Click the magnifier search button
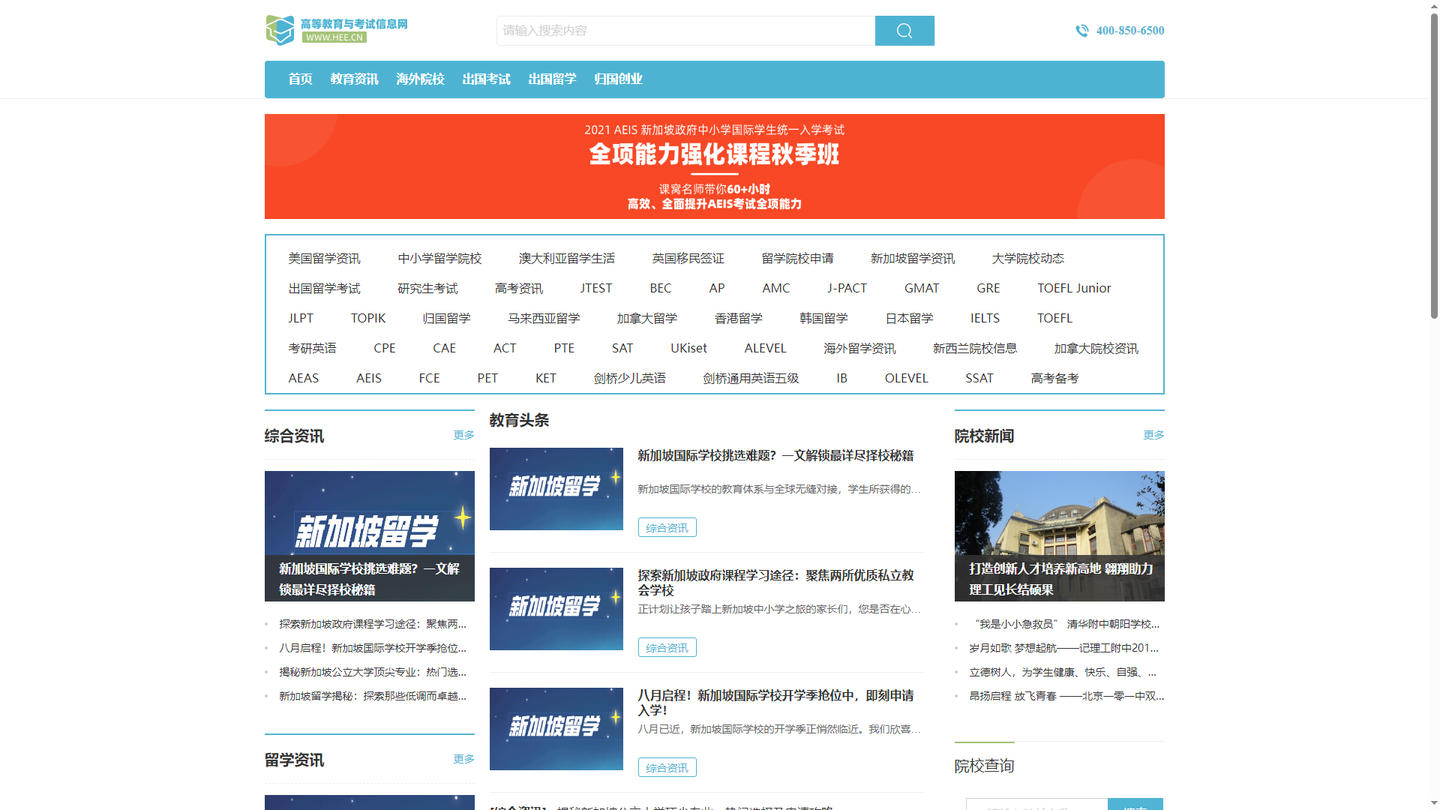The height and width of the screenshot is (810, 1440). (x=904, y=31)
